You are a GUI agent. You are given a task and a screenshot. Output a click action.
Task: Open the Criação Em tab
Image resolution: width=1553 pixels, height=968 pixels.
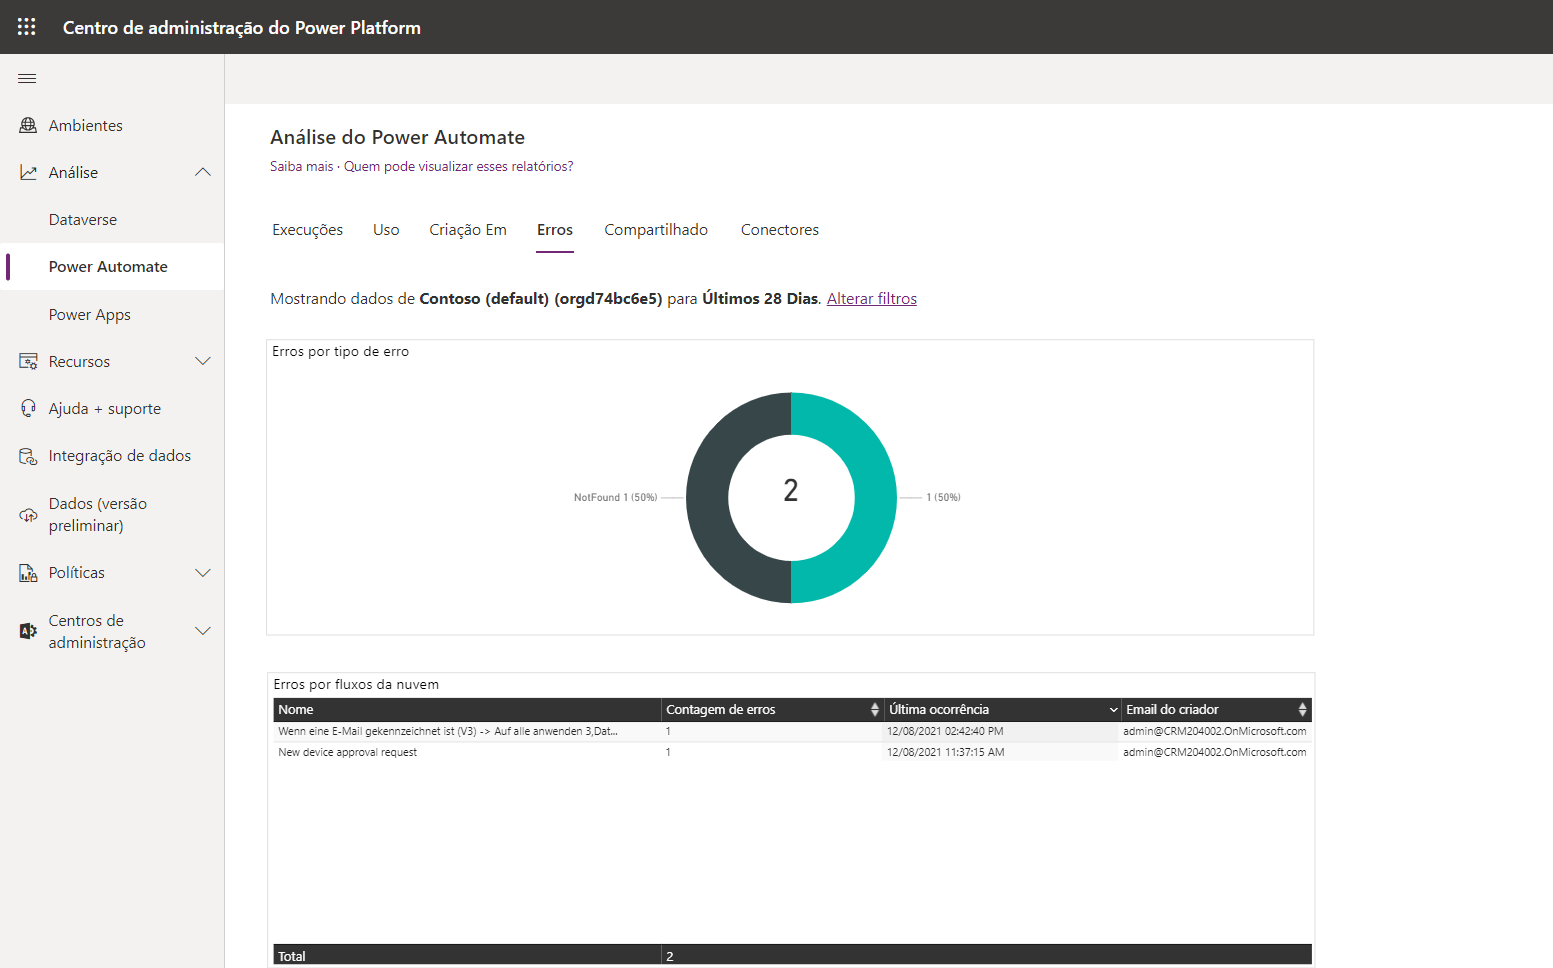click(x=468, y=230)
